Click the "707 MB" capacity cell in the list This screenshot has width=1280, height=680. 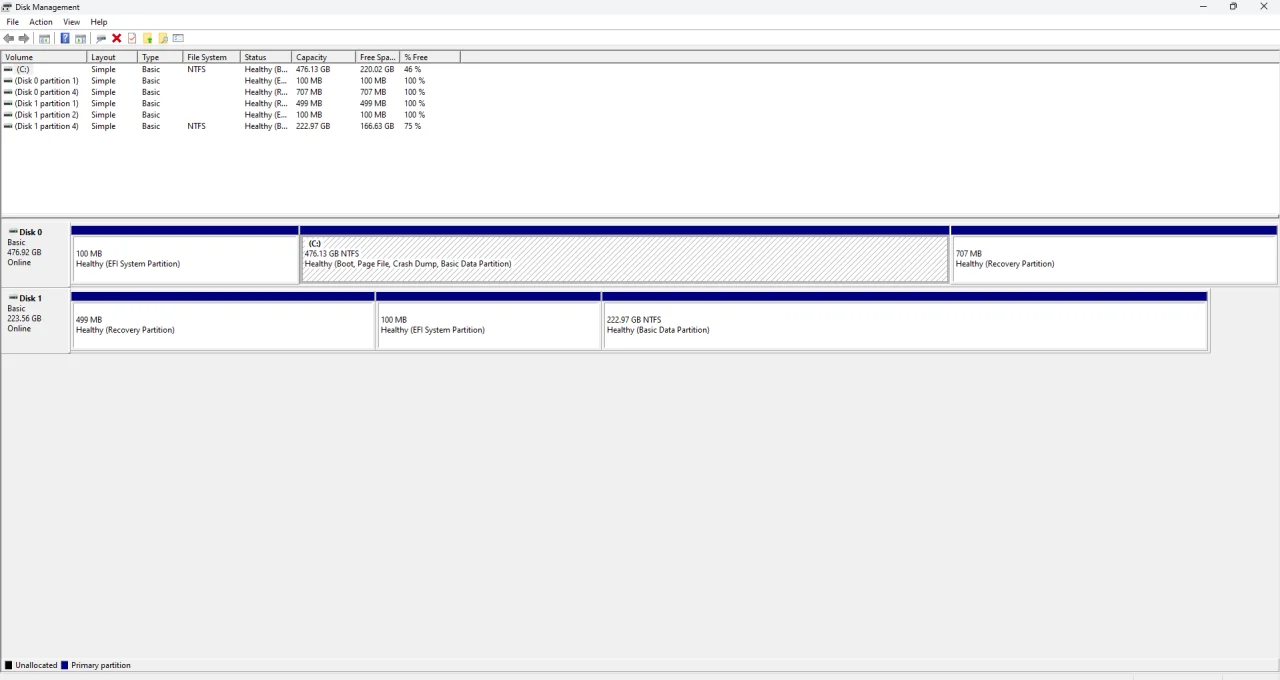[309, 92]
